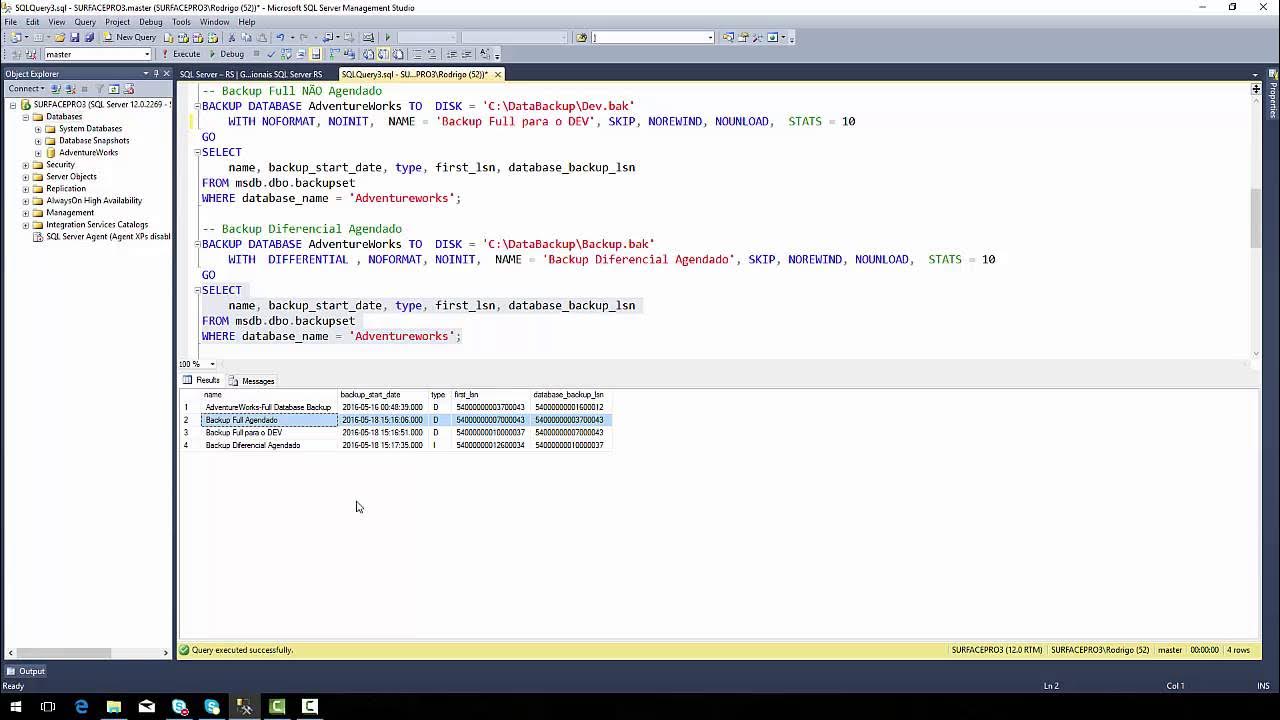Open the Window menu
The image size is (1280, 720).
(x=214, y=22)
